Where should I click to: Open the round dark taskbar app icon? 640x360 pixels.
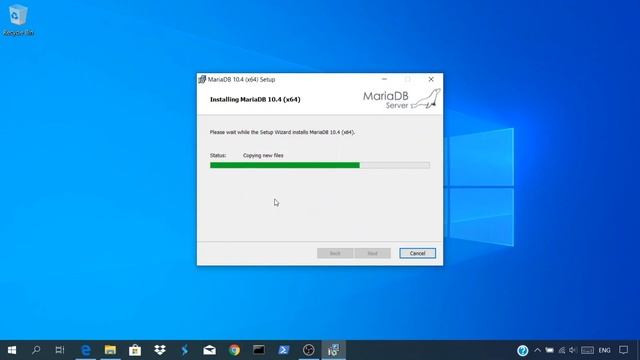point(309,350)
